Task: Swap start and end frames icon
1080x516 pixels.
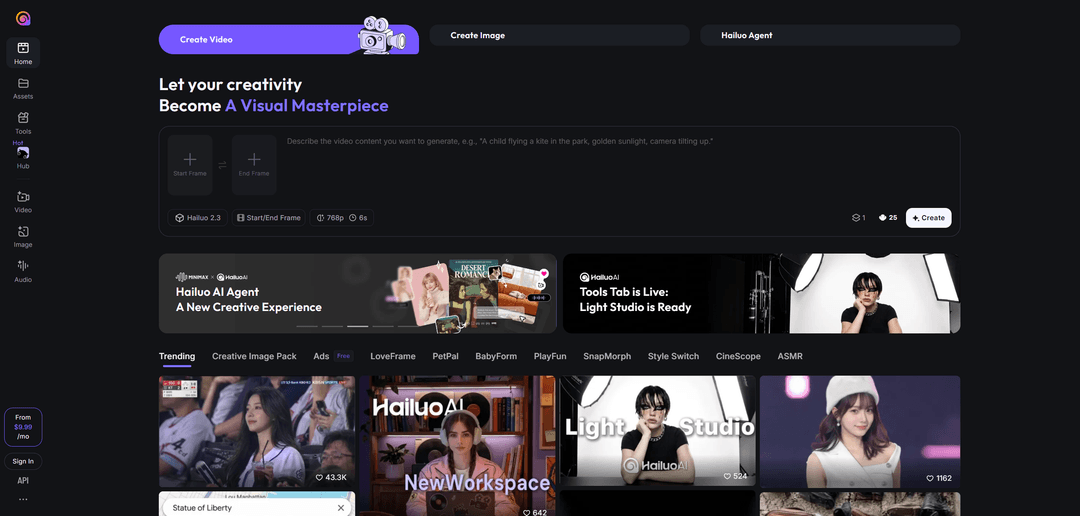Action: click(222, 165)
